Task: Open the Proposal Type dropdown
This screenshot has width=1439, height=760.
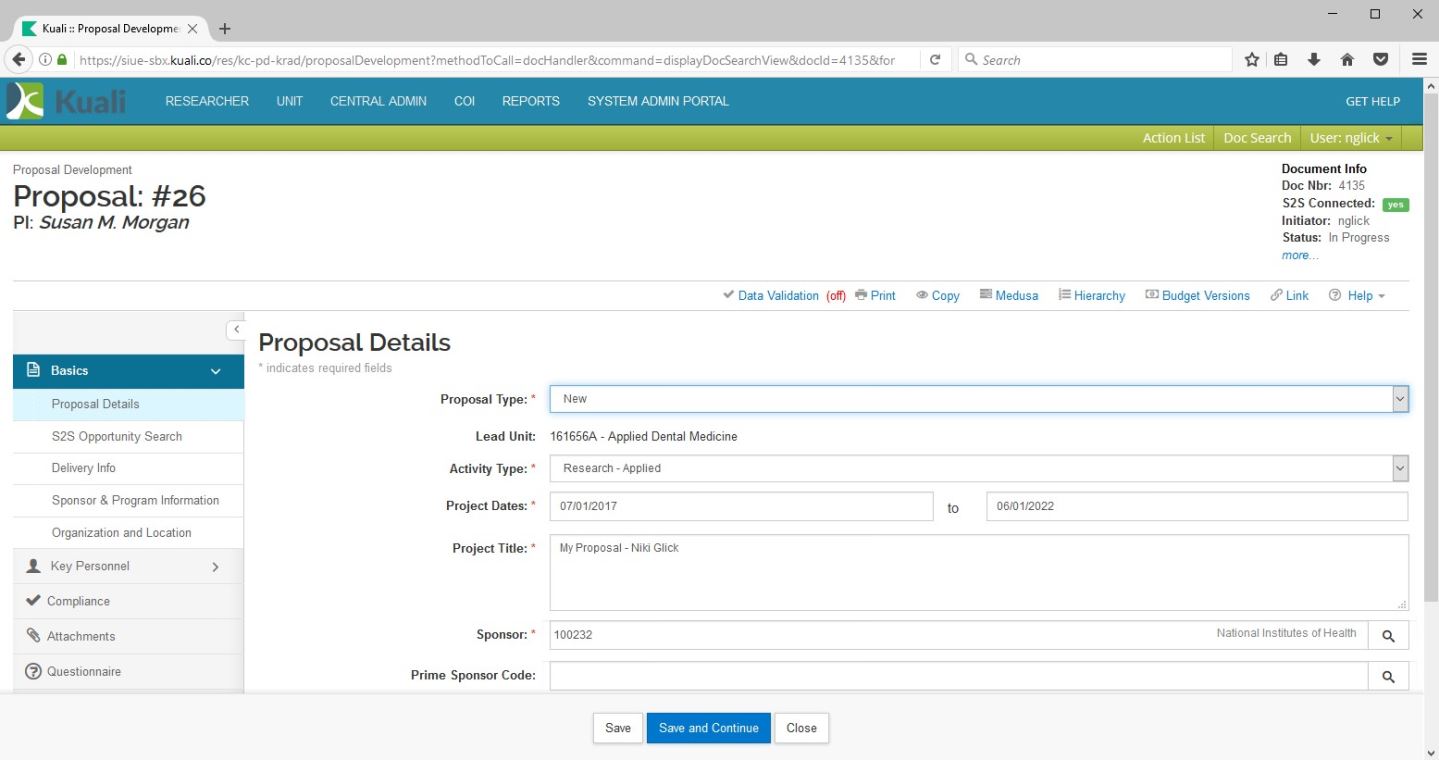Action: 979,399
